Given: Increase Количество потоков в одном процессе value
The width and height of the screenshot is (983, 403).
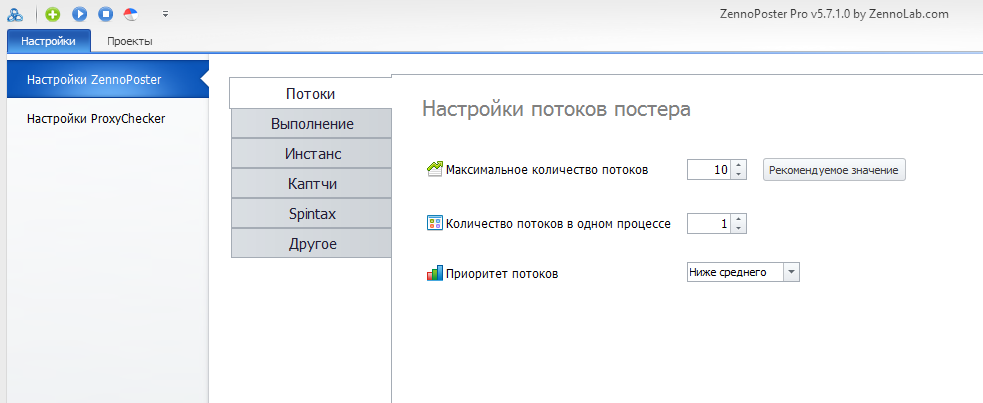Looking at the screenshot, I should (739, 219).
